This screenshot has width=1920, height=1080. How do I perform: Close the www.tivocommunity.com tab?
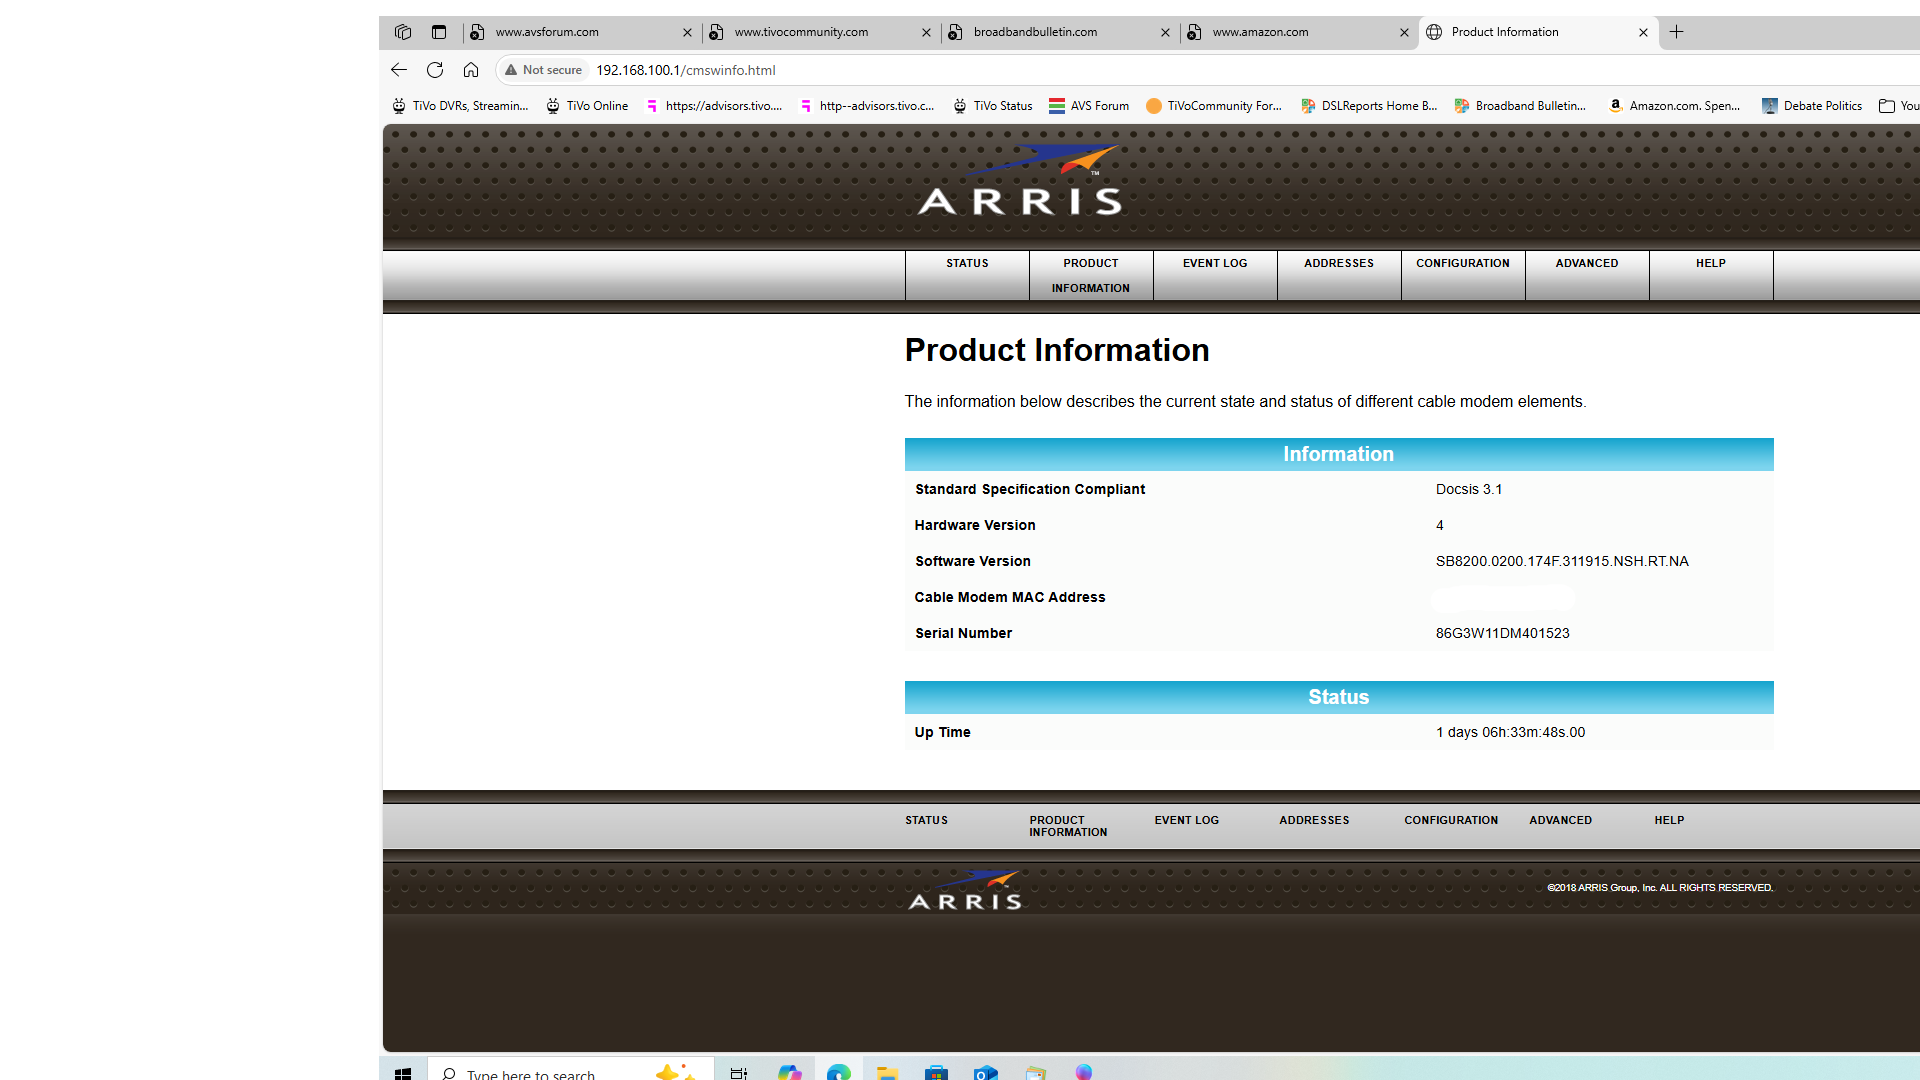926,32
